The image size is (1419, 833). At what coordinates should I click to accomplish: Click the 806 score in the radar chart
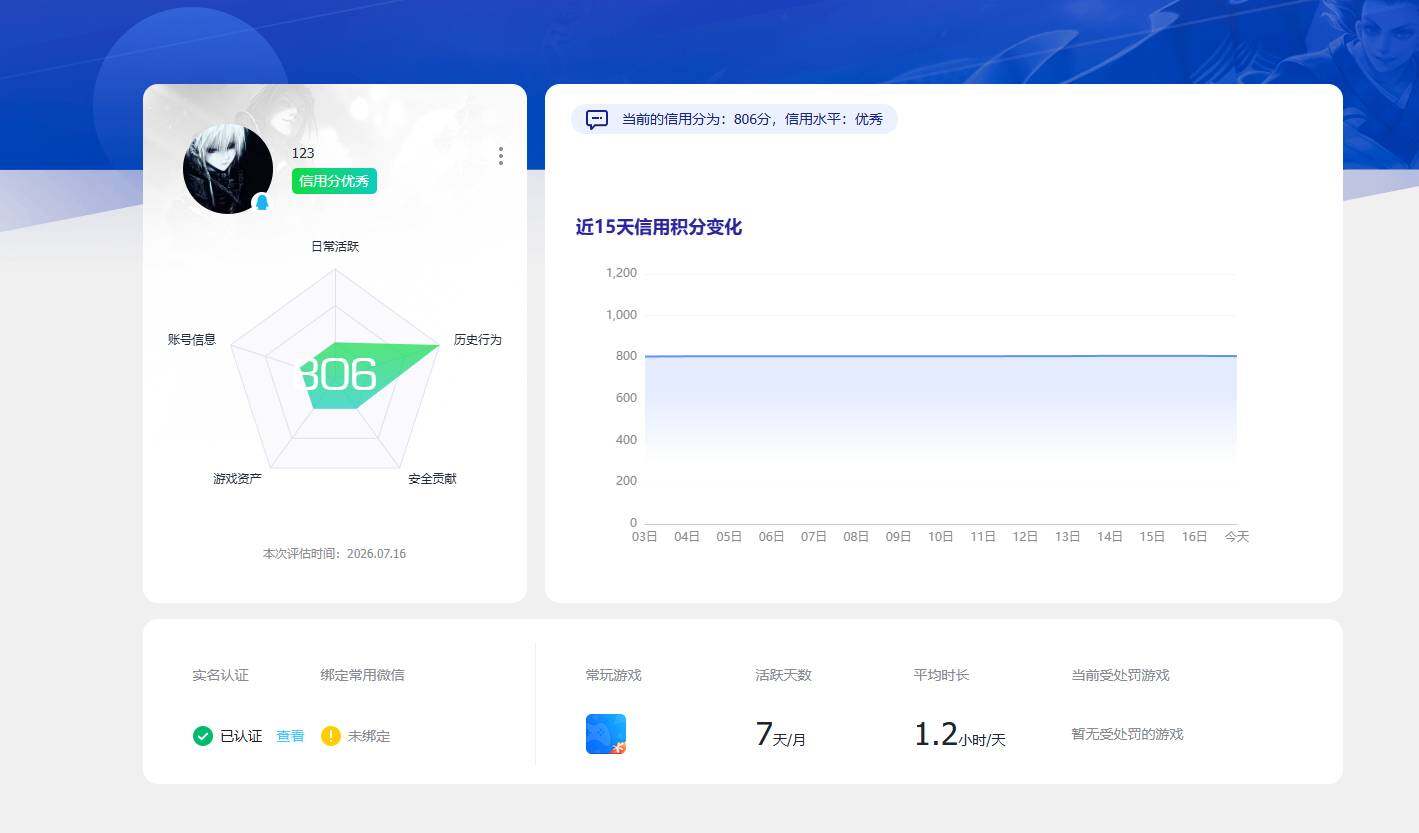click(x=337, y=375)
